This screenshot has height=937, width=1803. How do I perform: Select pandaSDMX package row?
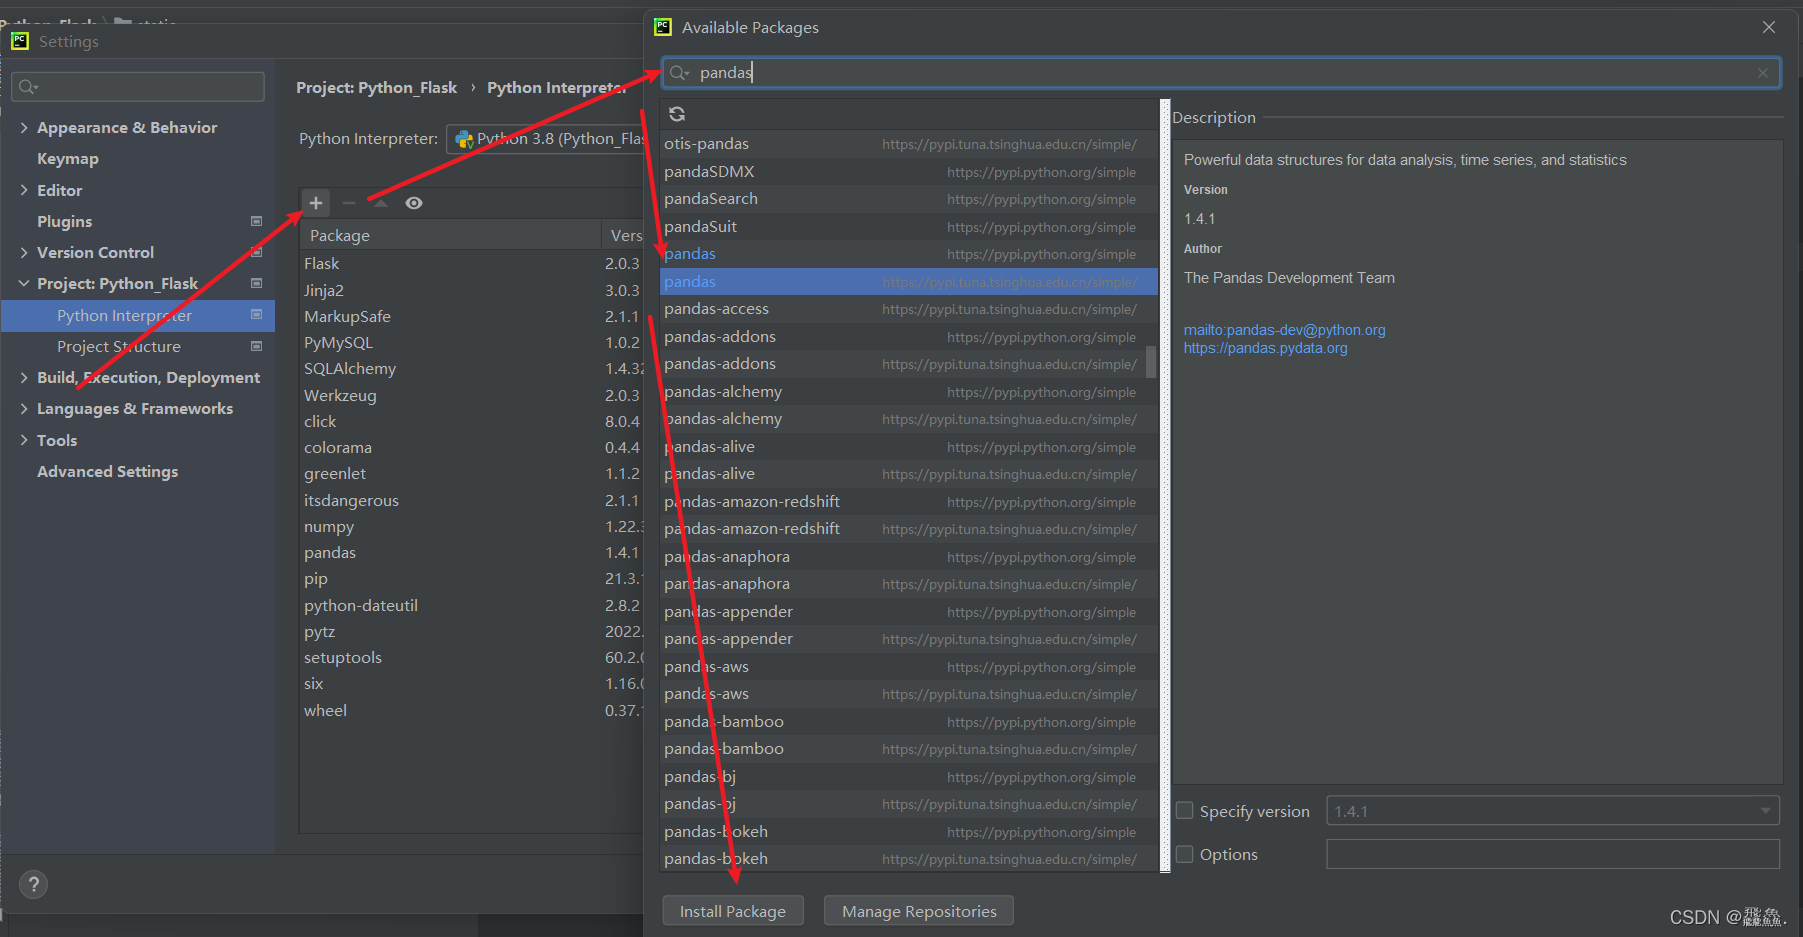point(909,172)
